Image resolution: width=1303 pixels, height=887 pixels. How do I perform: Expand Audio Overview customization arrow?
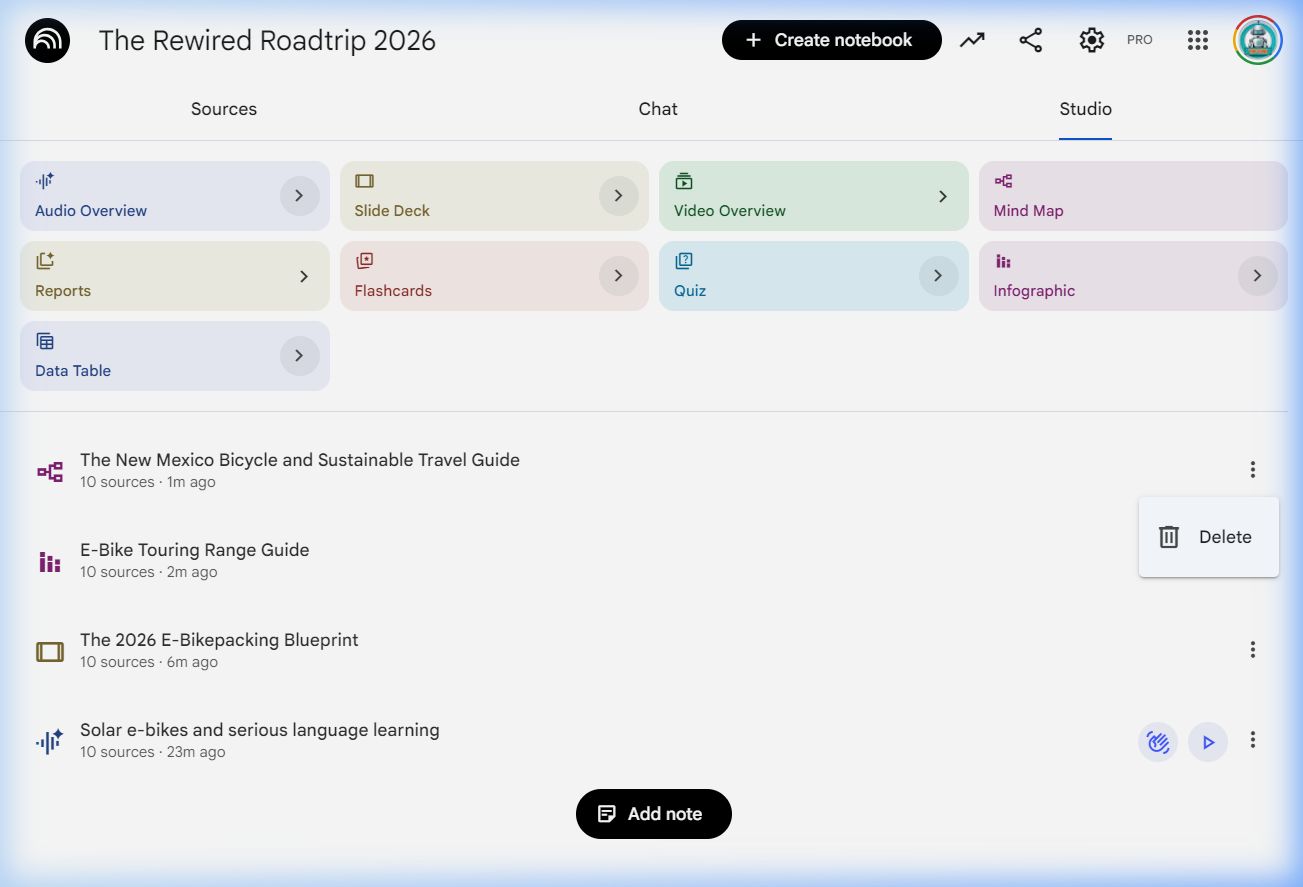tap(299, 196)
